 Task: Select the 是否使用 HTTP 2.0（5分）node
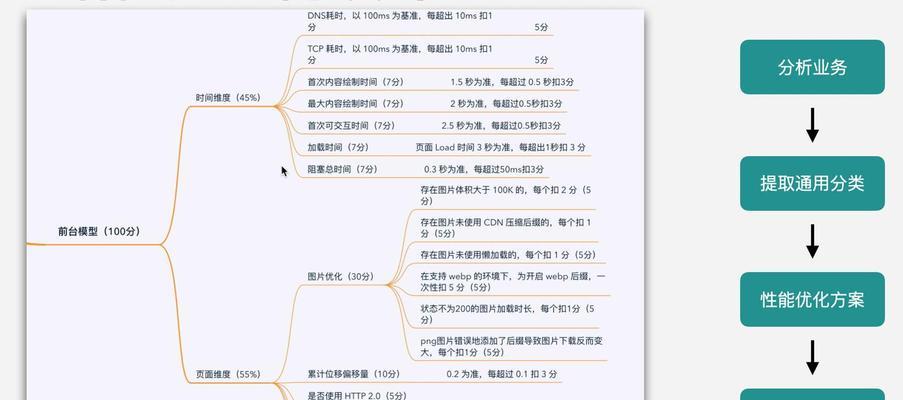click(357, 395)
